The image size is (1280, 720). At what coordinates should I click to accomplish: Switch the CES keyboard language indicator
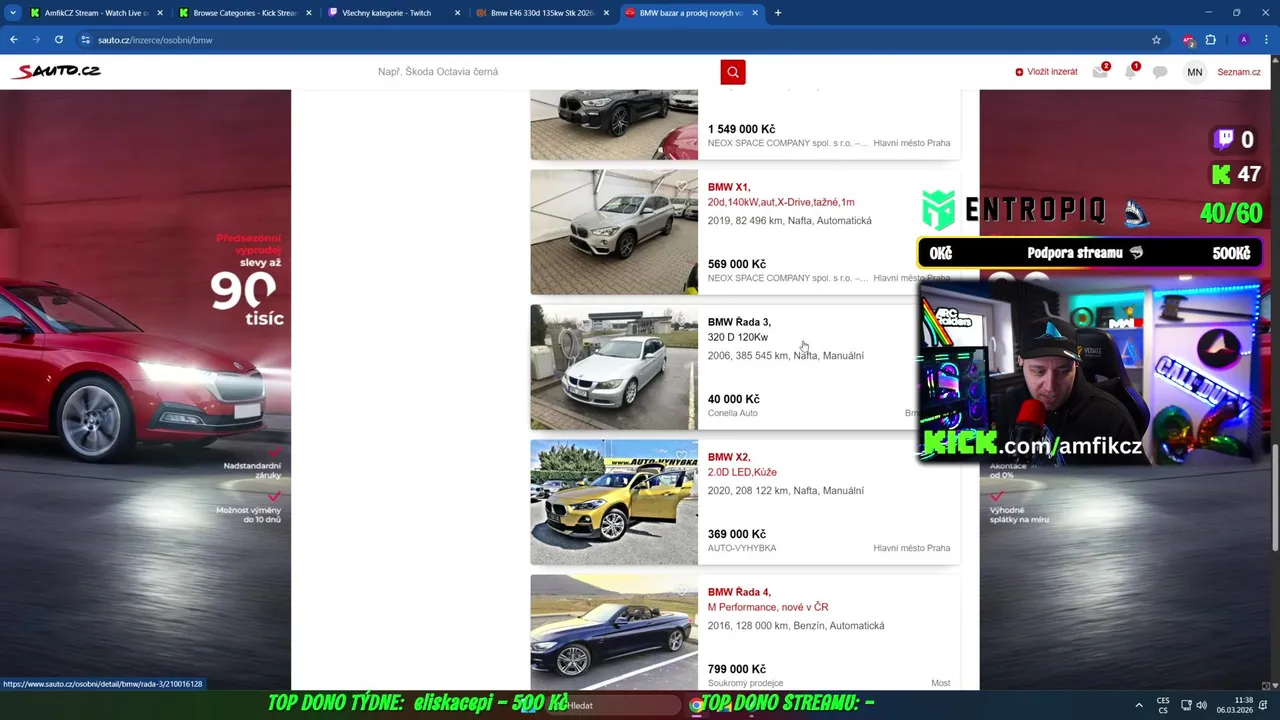click(x=1163, y=705)
